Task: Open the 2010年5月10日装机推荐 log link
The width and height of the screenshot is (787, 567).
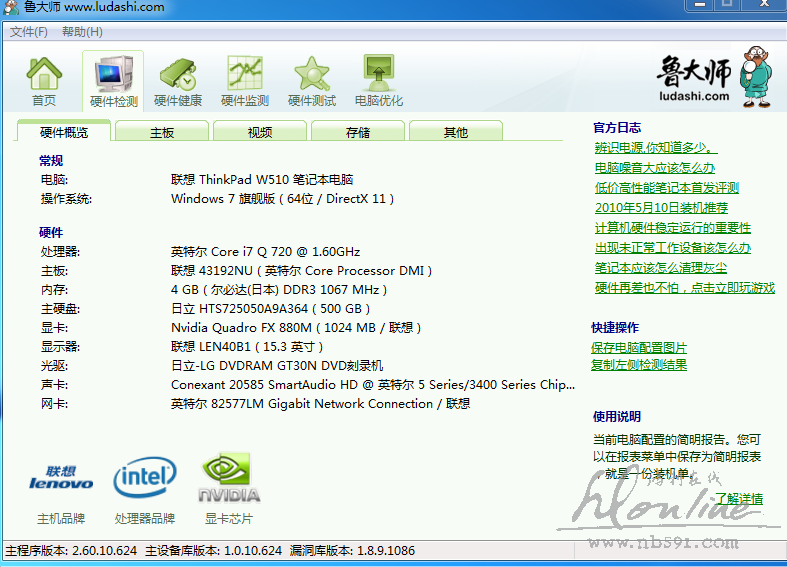Action: coord(661,208)
